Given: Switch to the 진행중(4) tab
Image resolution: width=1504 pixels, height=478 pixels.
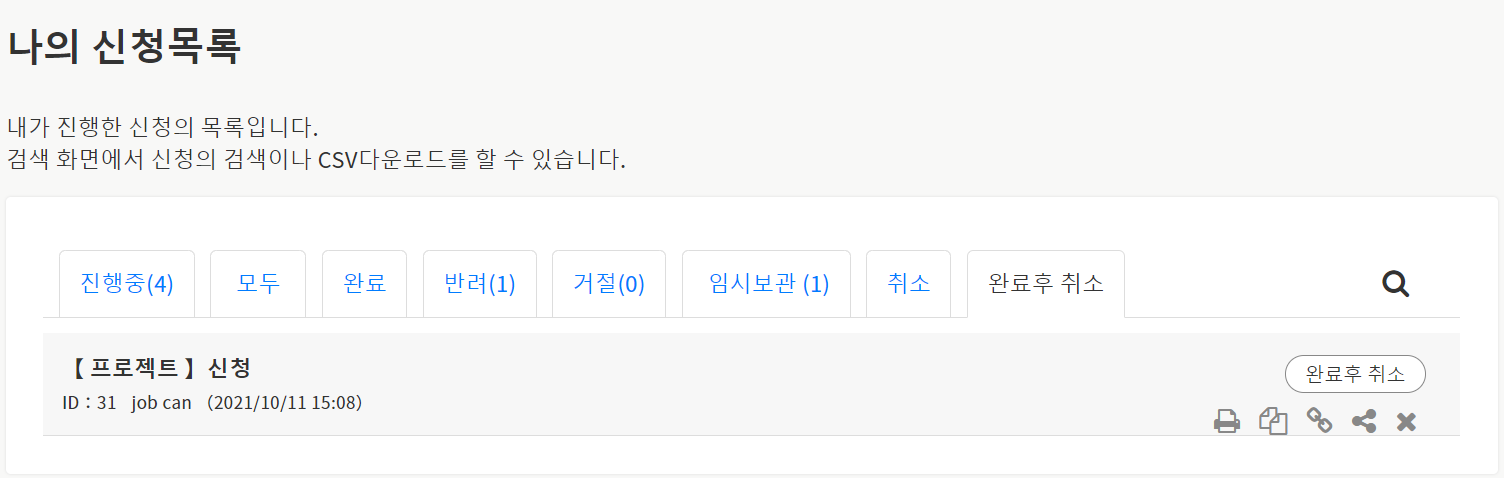Looking at the screenshot, I should 127,284.
